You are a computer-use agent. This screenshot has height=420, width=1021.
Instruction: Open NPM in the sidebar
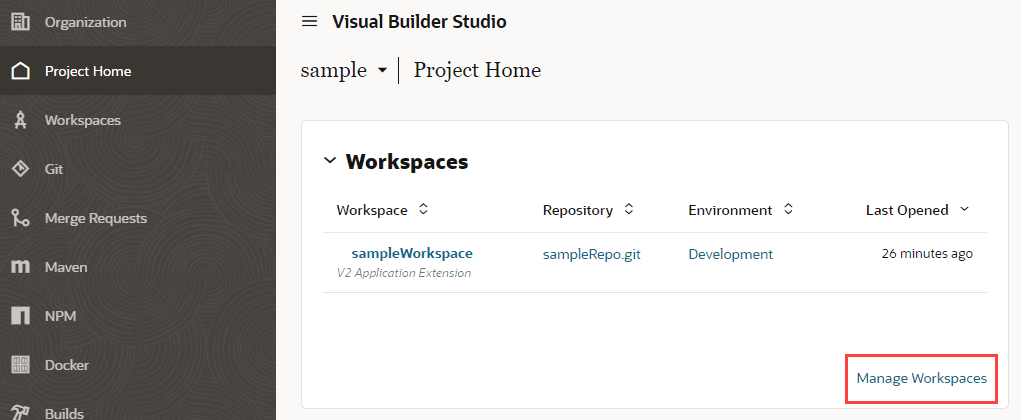[137, 316]
